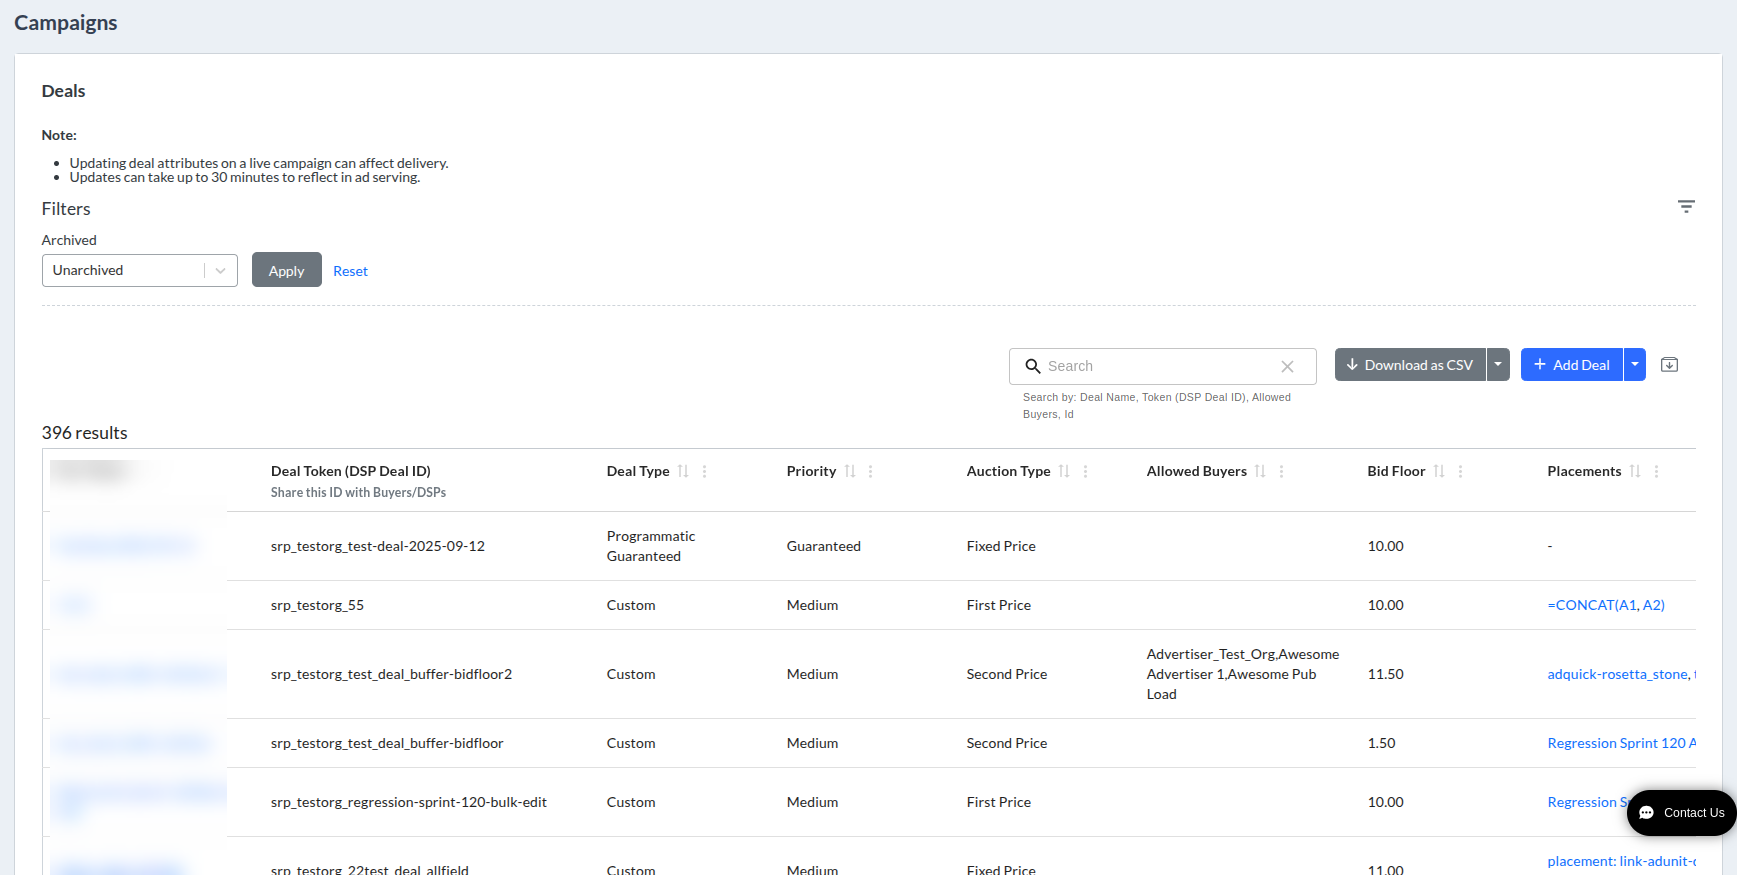Sort by Priority column arrows
Screen dimensions: 1737x875
point(850,471)
